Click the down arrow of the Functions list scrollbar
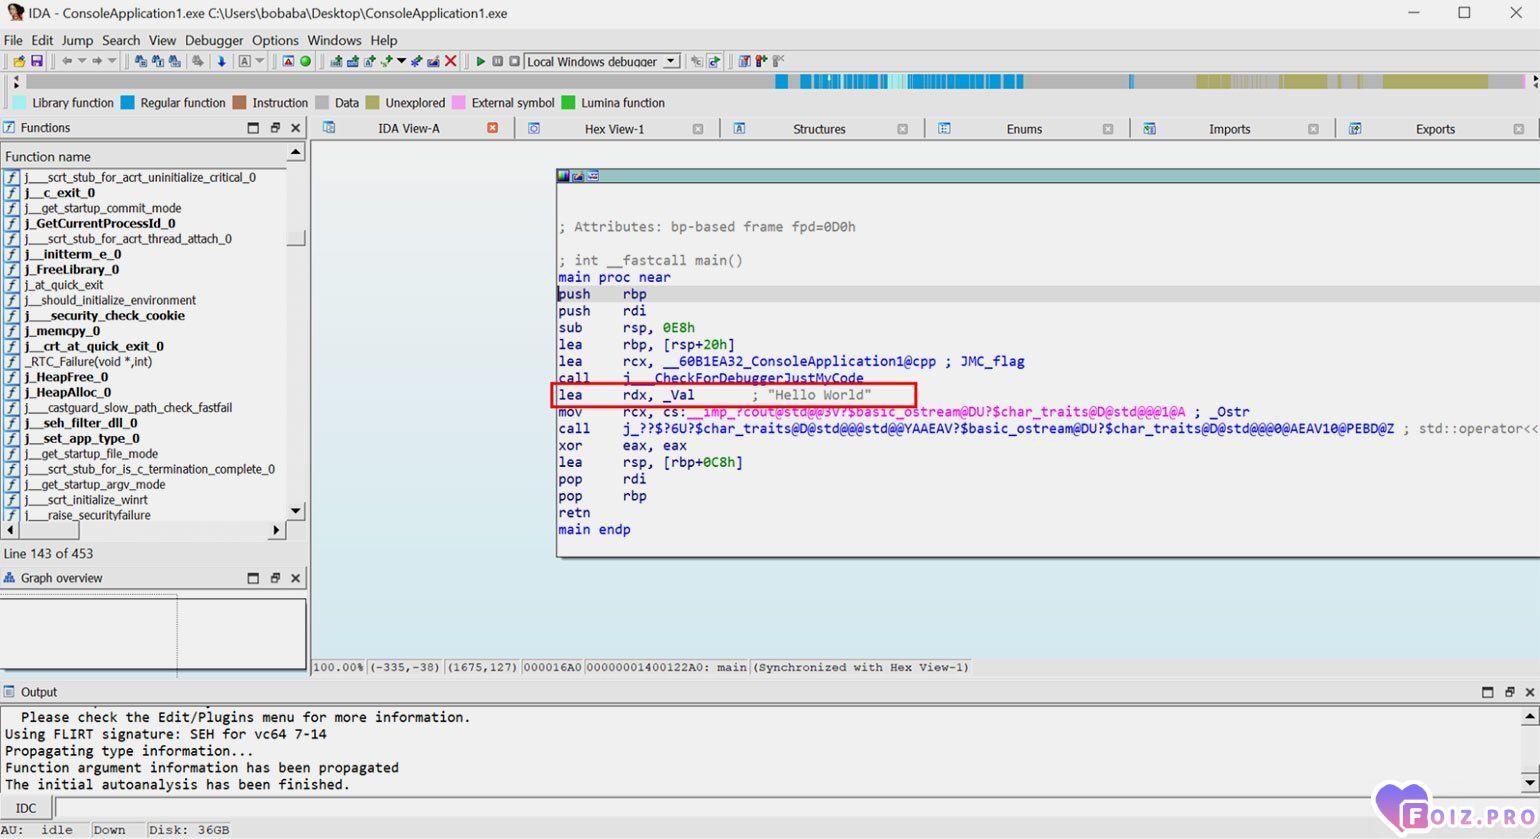The height and width of the screenshot is (839, 1540). (x=296, y=511)
